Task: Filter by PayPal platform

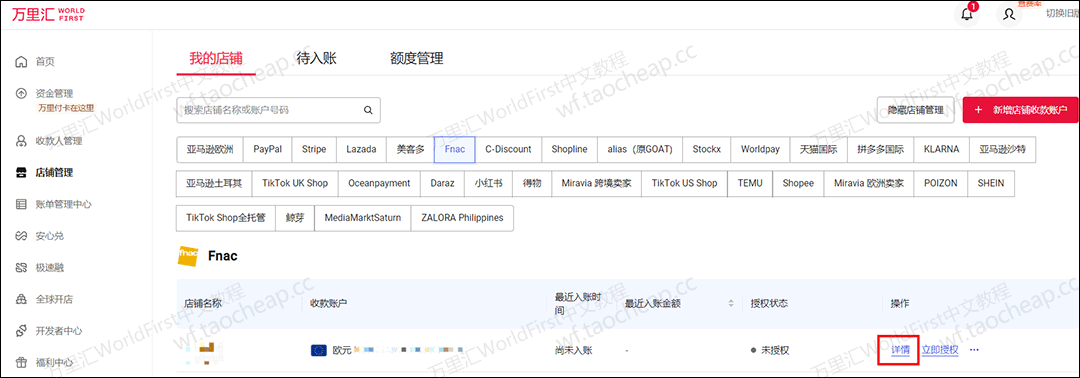Action: click(x=267, y=149)
